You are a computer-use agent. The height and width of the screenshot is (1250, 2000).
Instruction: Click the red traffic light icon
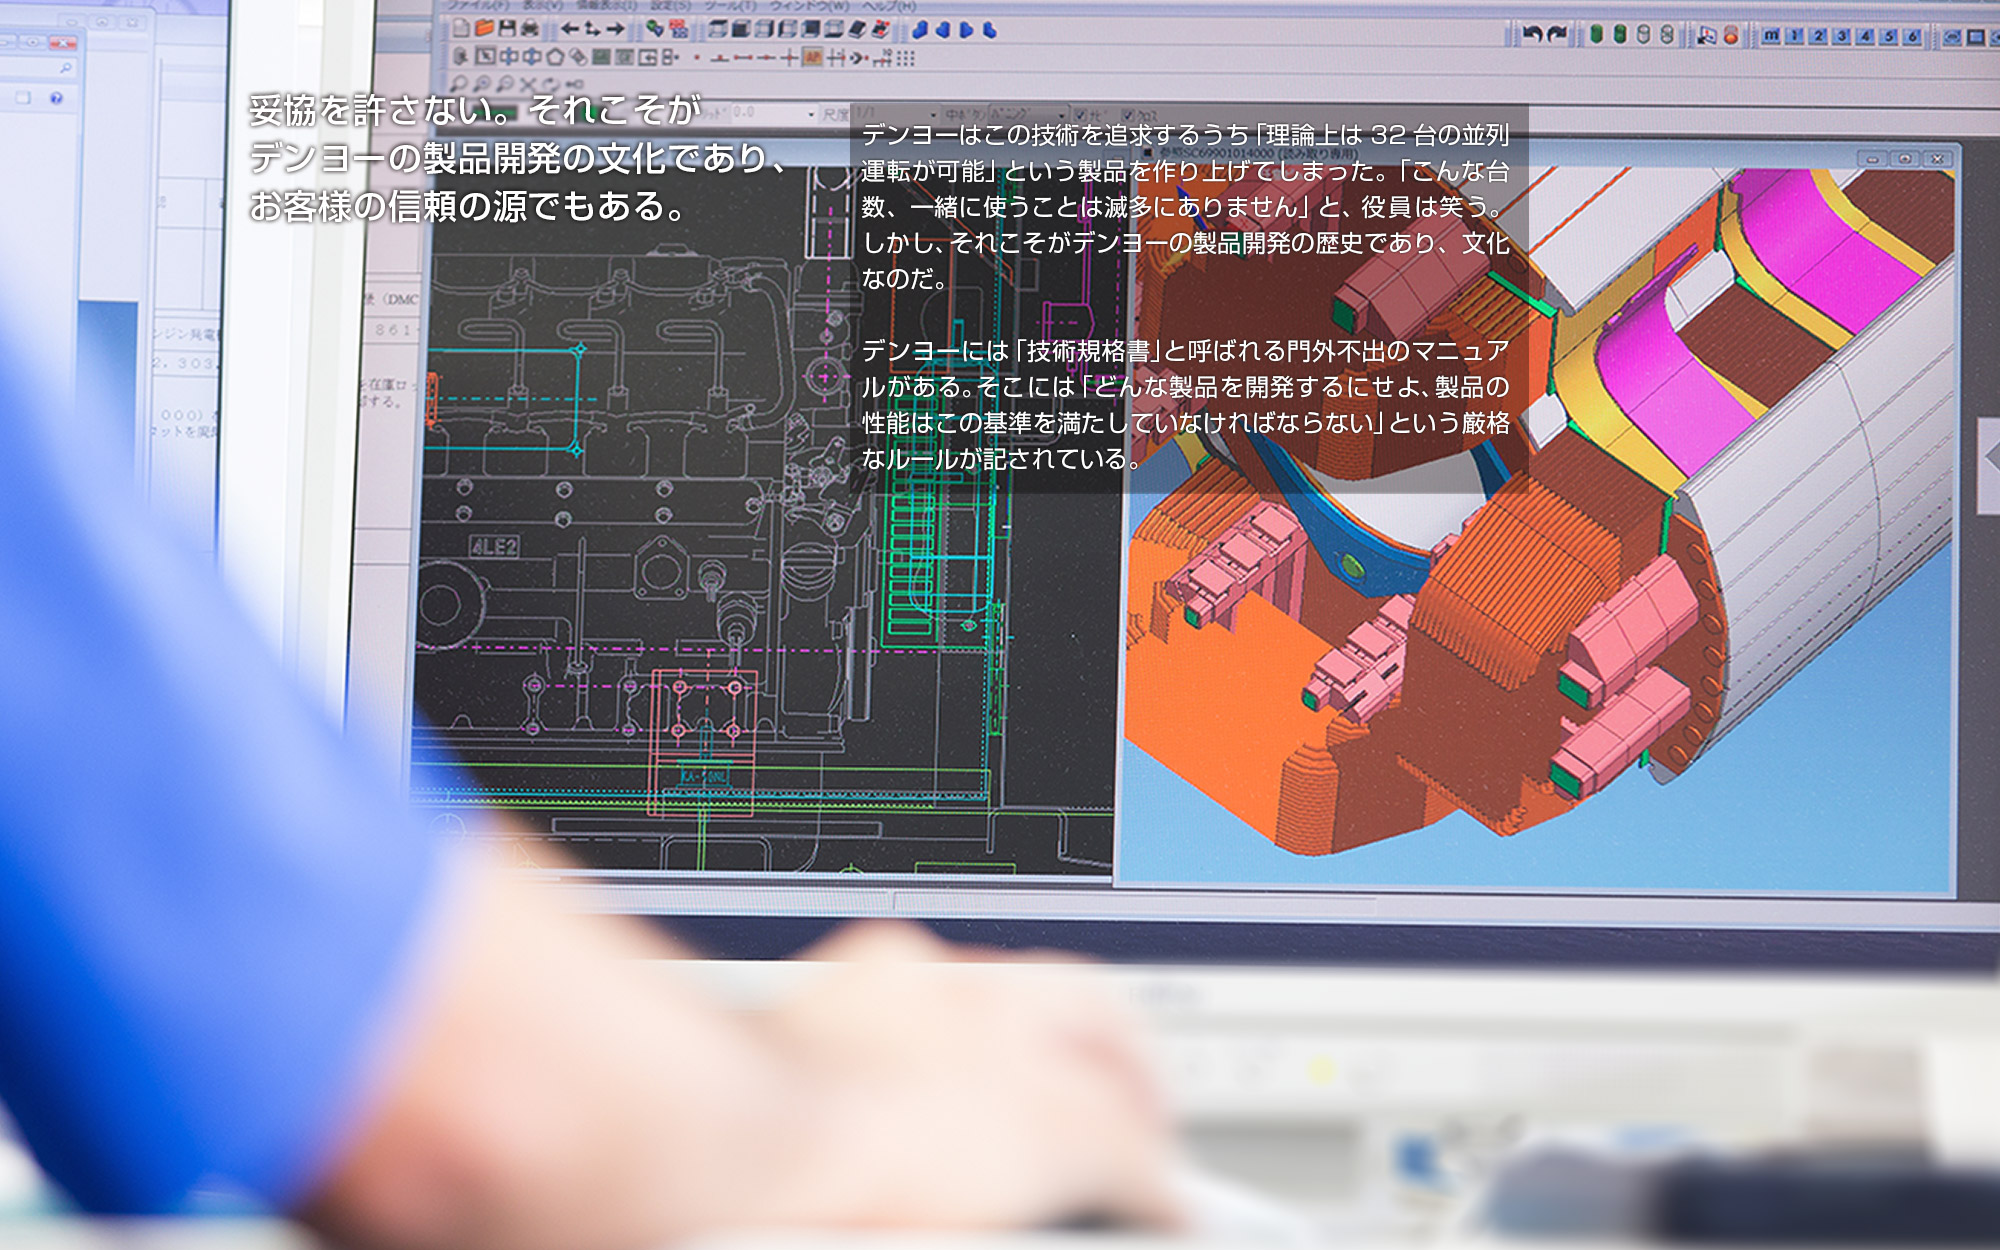[x=1730, y=35]
